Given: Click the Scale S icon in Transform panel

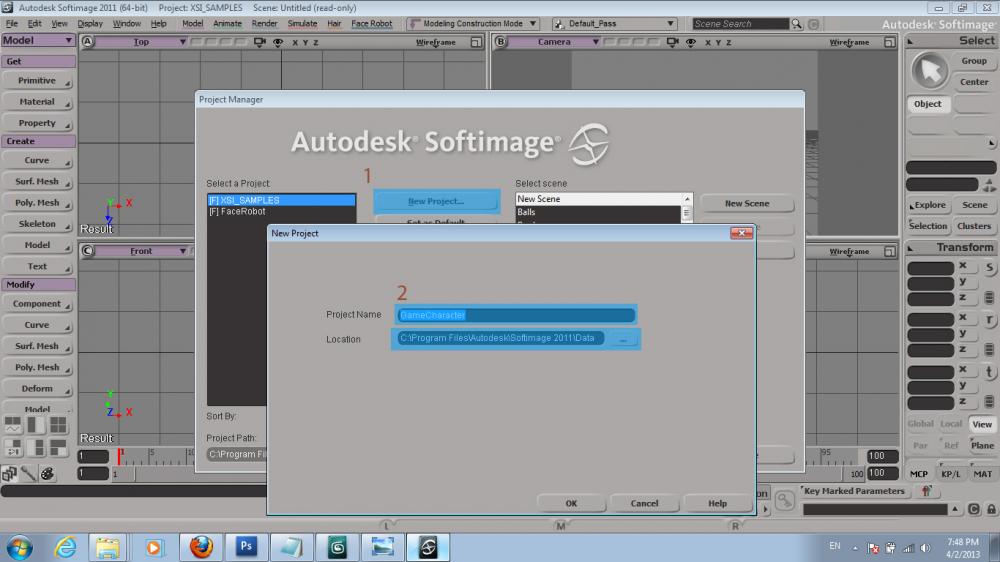Looking at the screenshot, I should click(x=989, y=267).
